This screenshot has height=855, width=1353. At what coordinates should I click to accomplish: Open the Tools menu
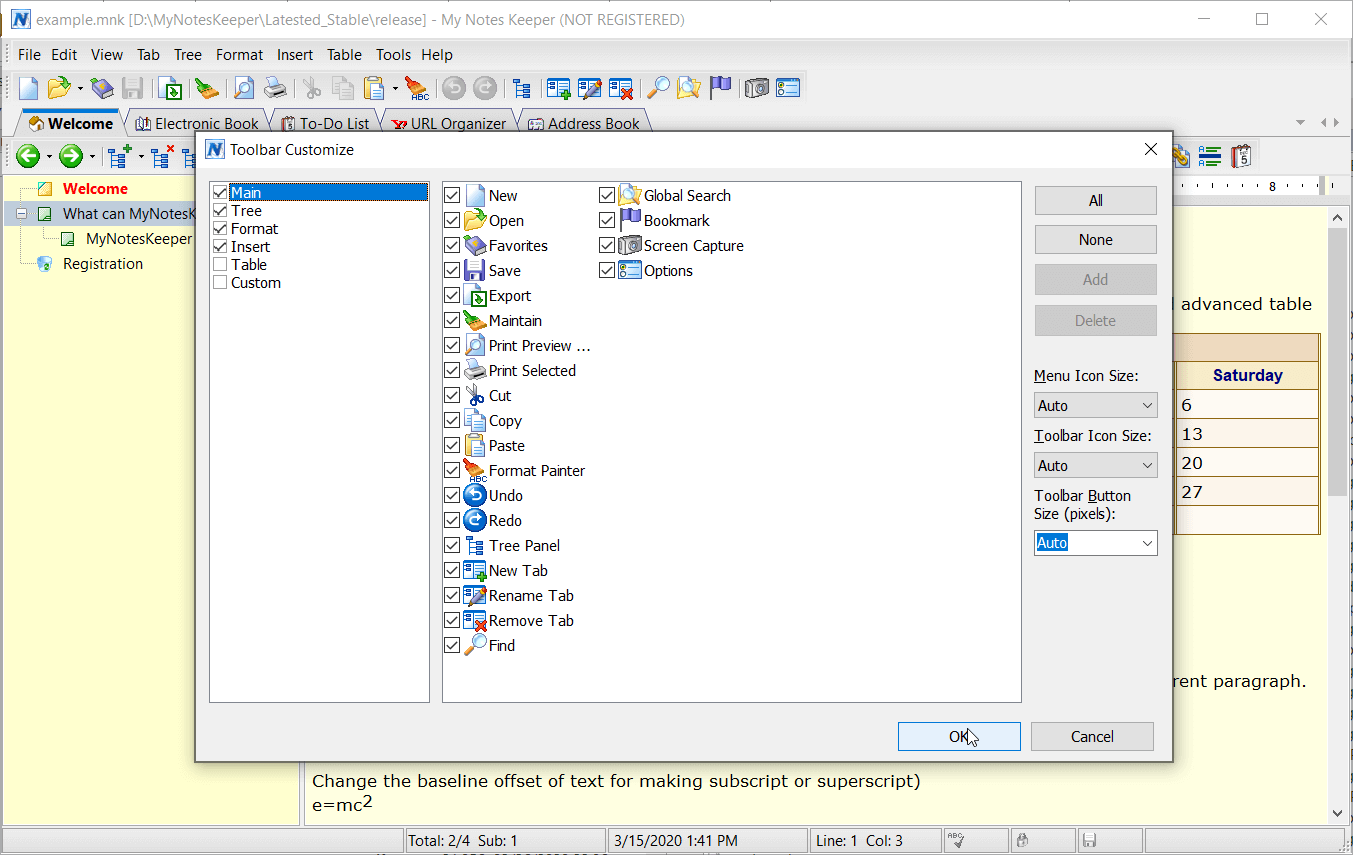[394, 55]
